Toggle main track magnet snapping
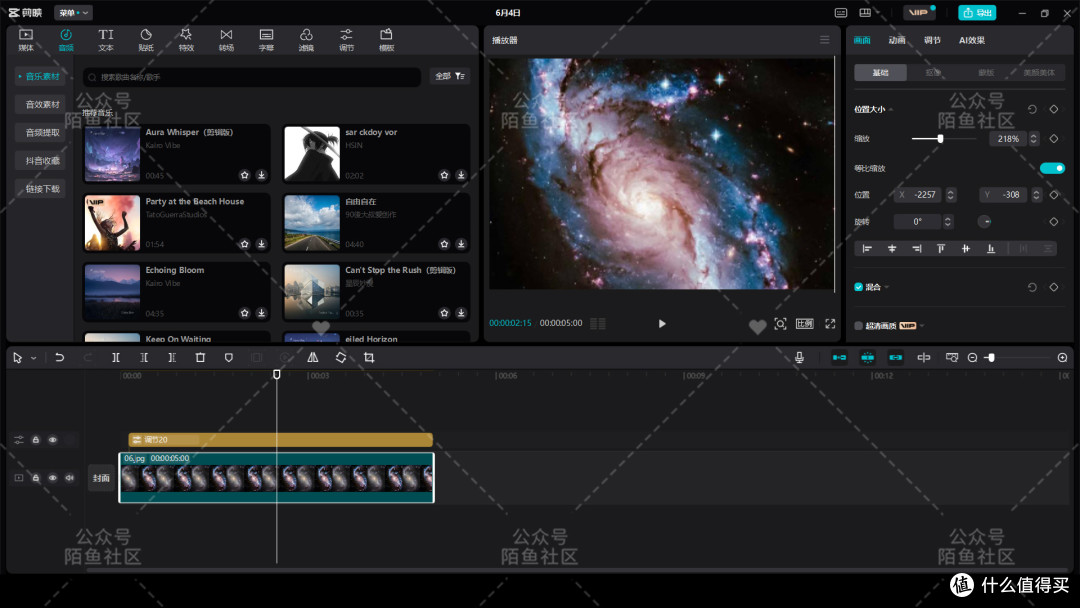Image resolution: width=1080 pixels, height=608 pixels. (x=839, y=357)
